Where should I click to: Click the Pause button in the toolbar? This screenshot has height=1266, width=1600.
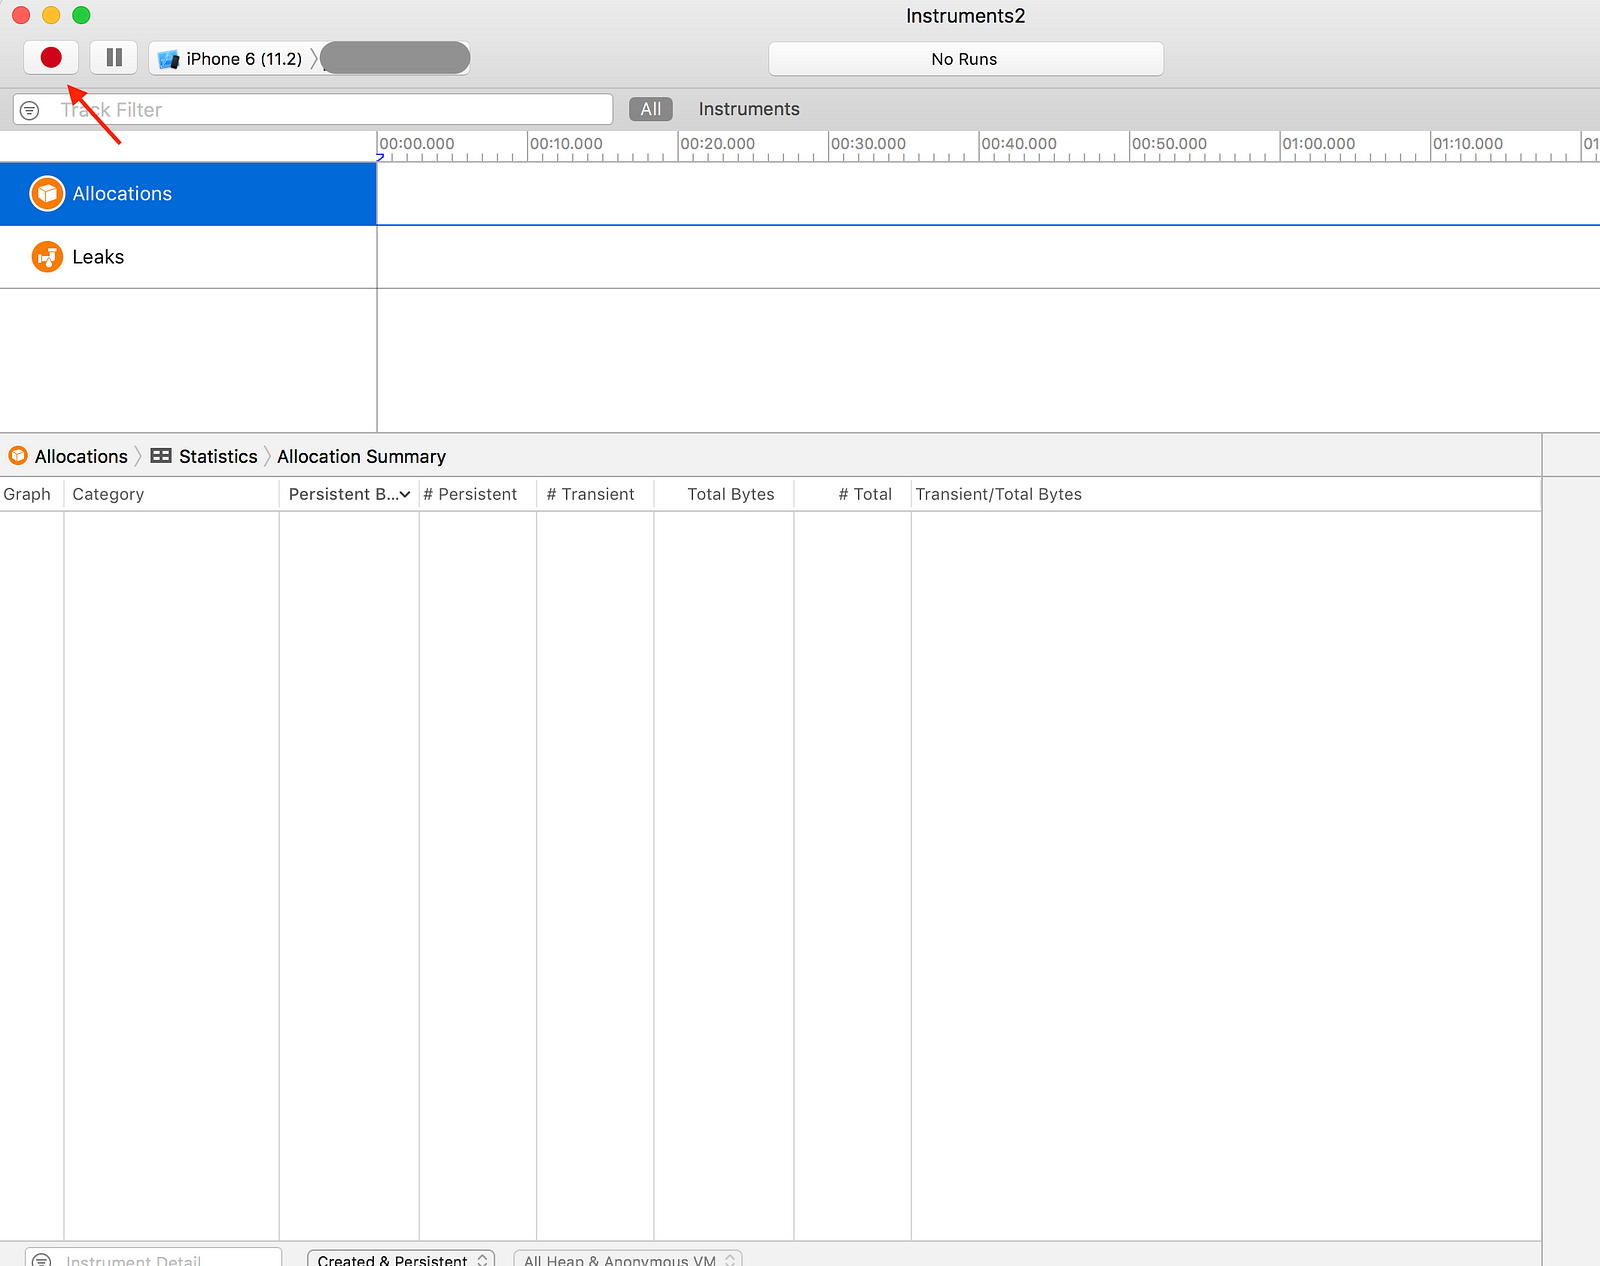pos(114,58)
